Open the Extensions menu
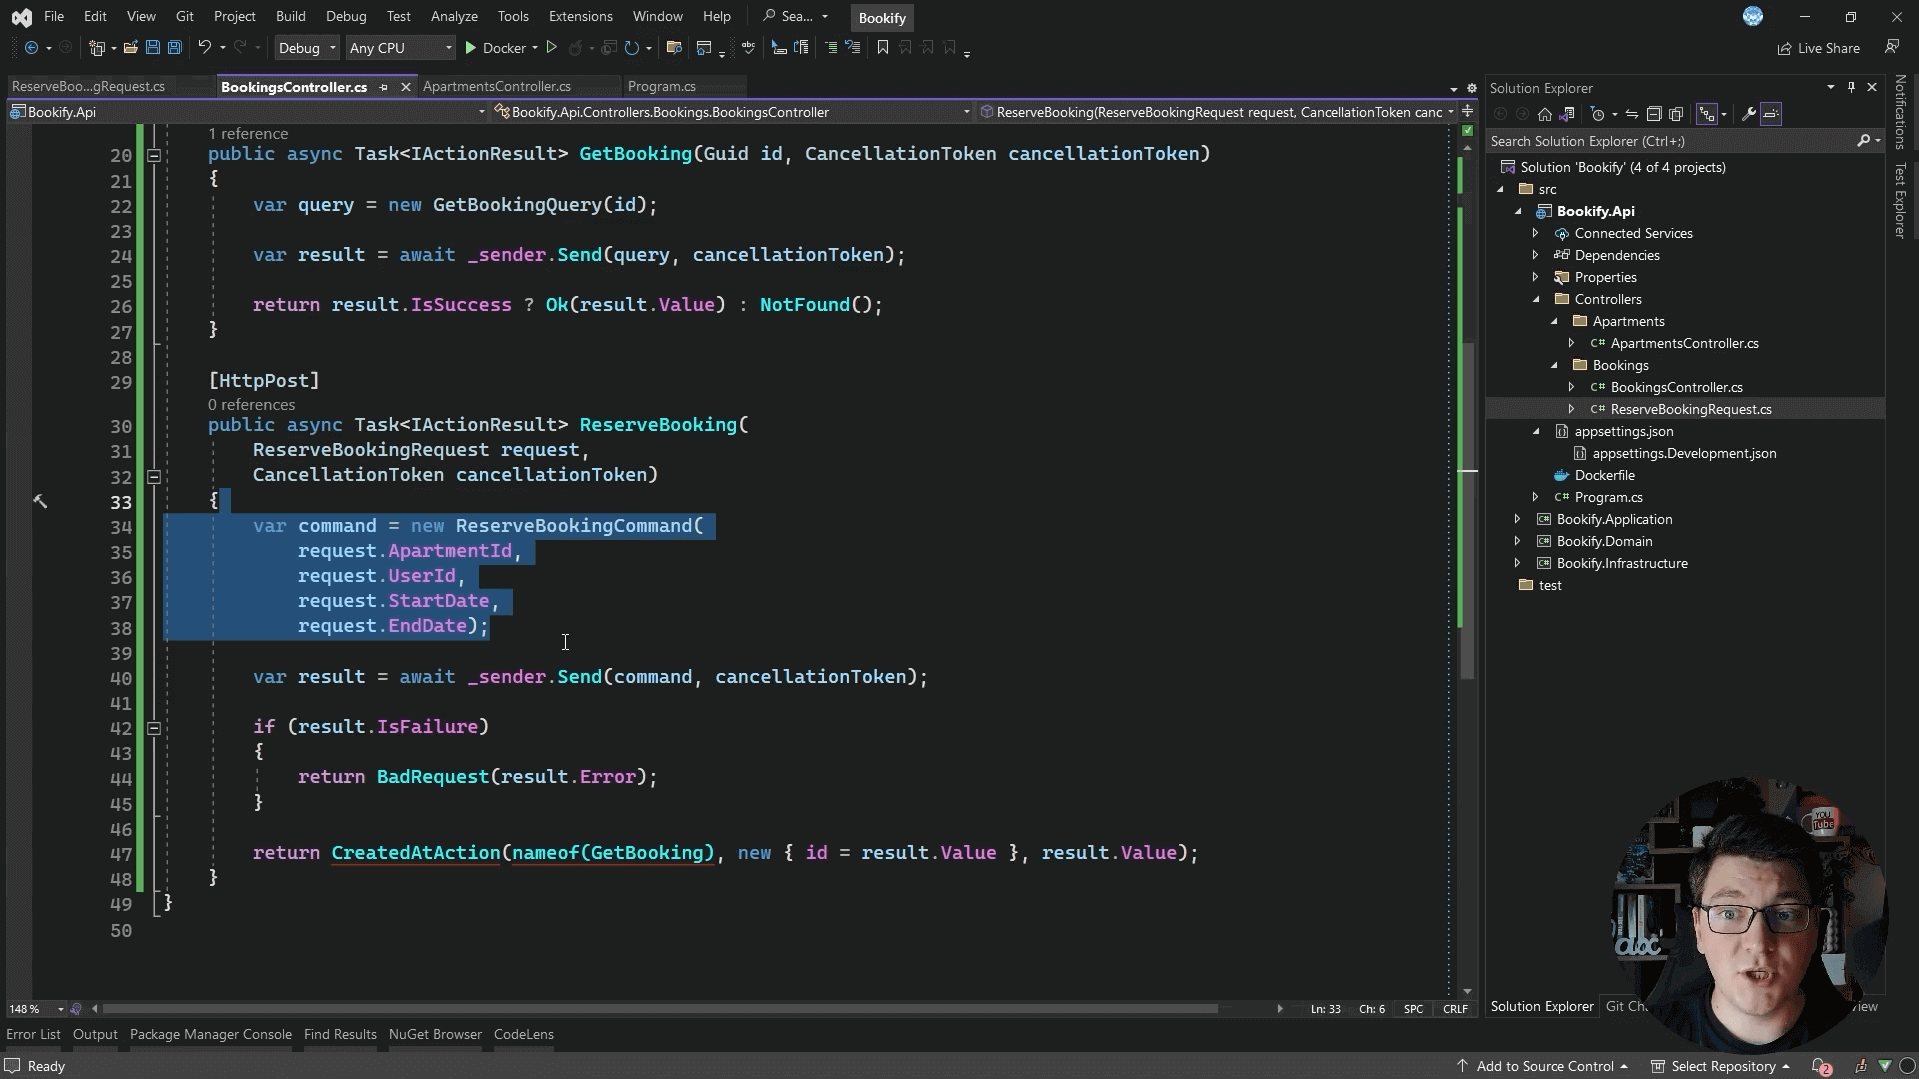 580,17
